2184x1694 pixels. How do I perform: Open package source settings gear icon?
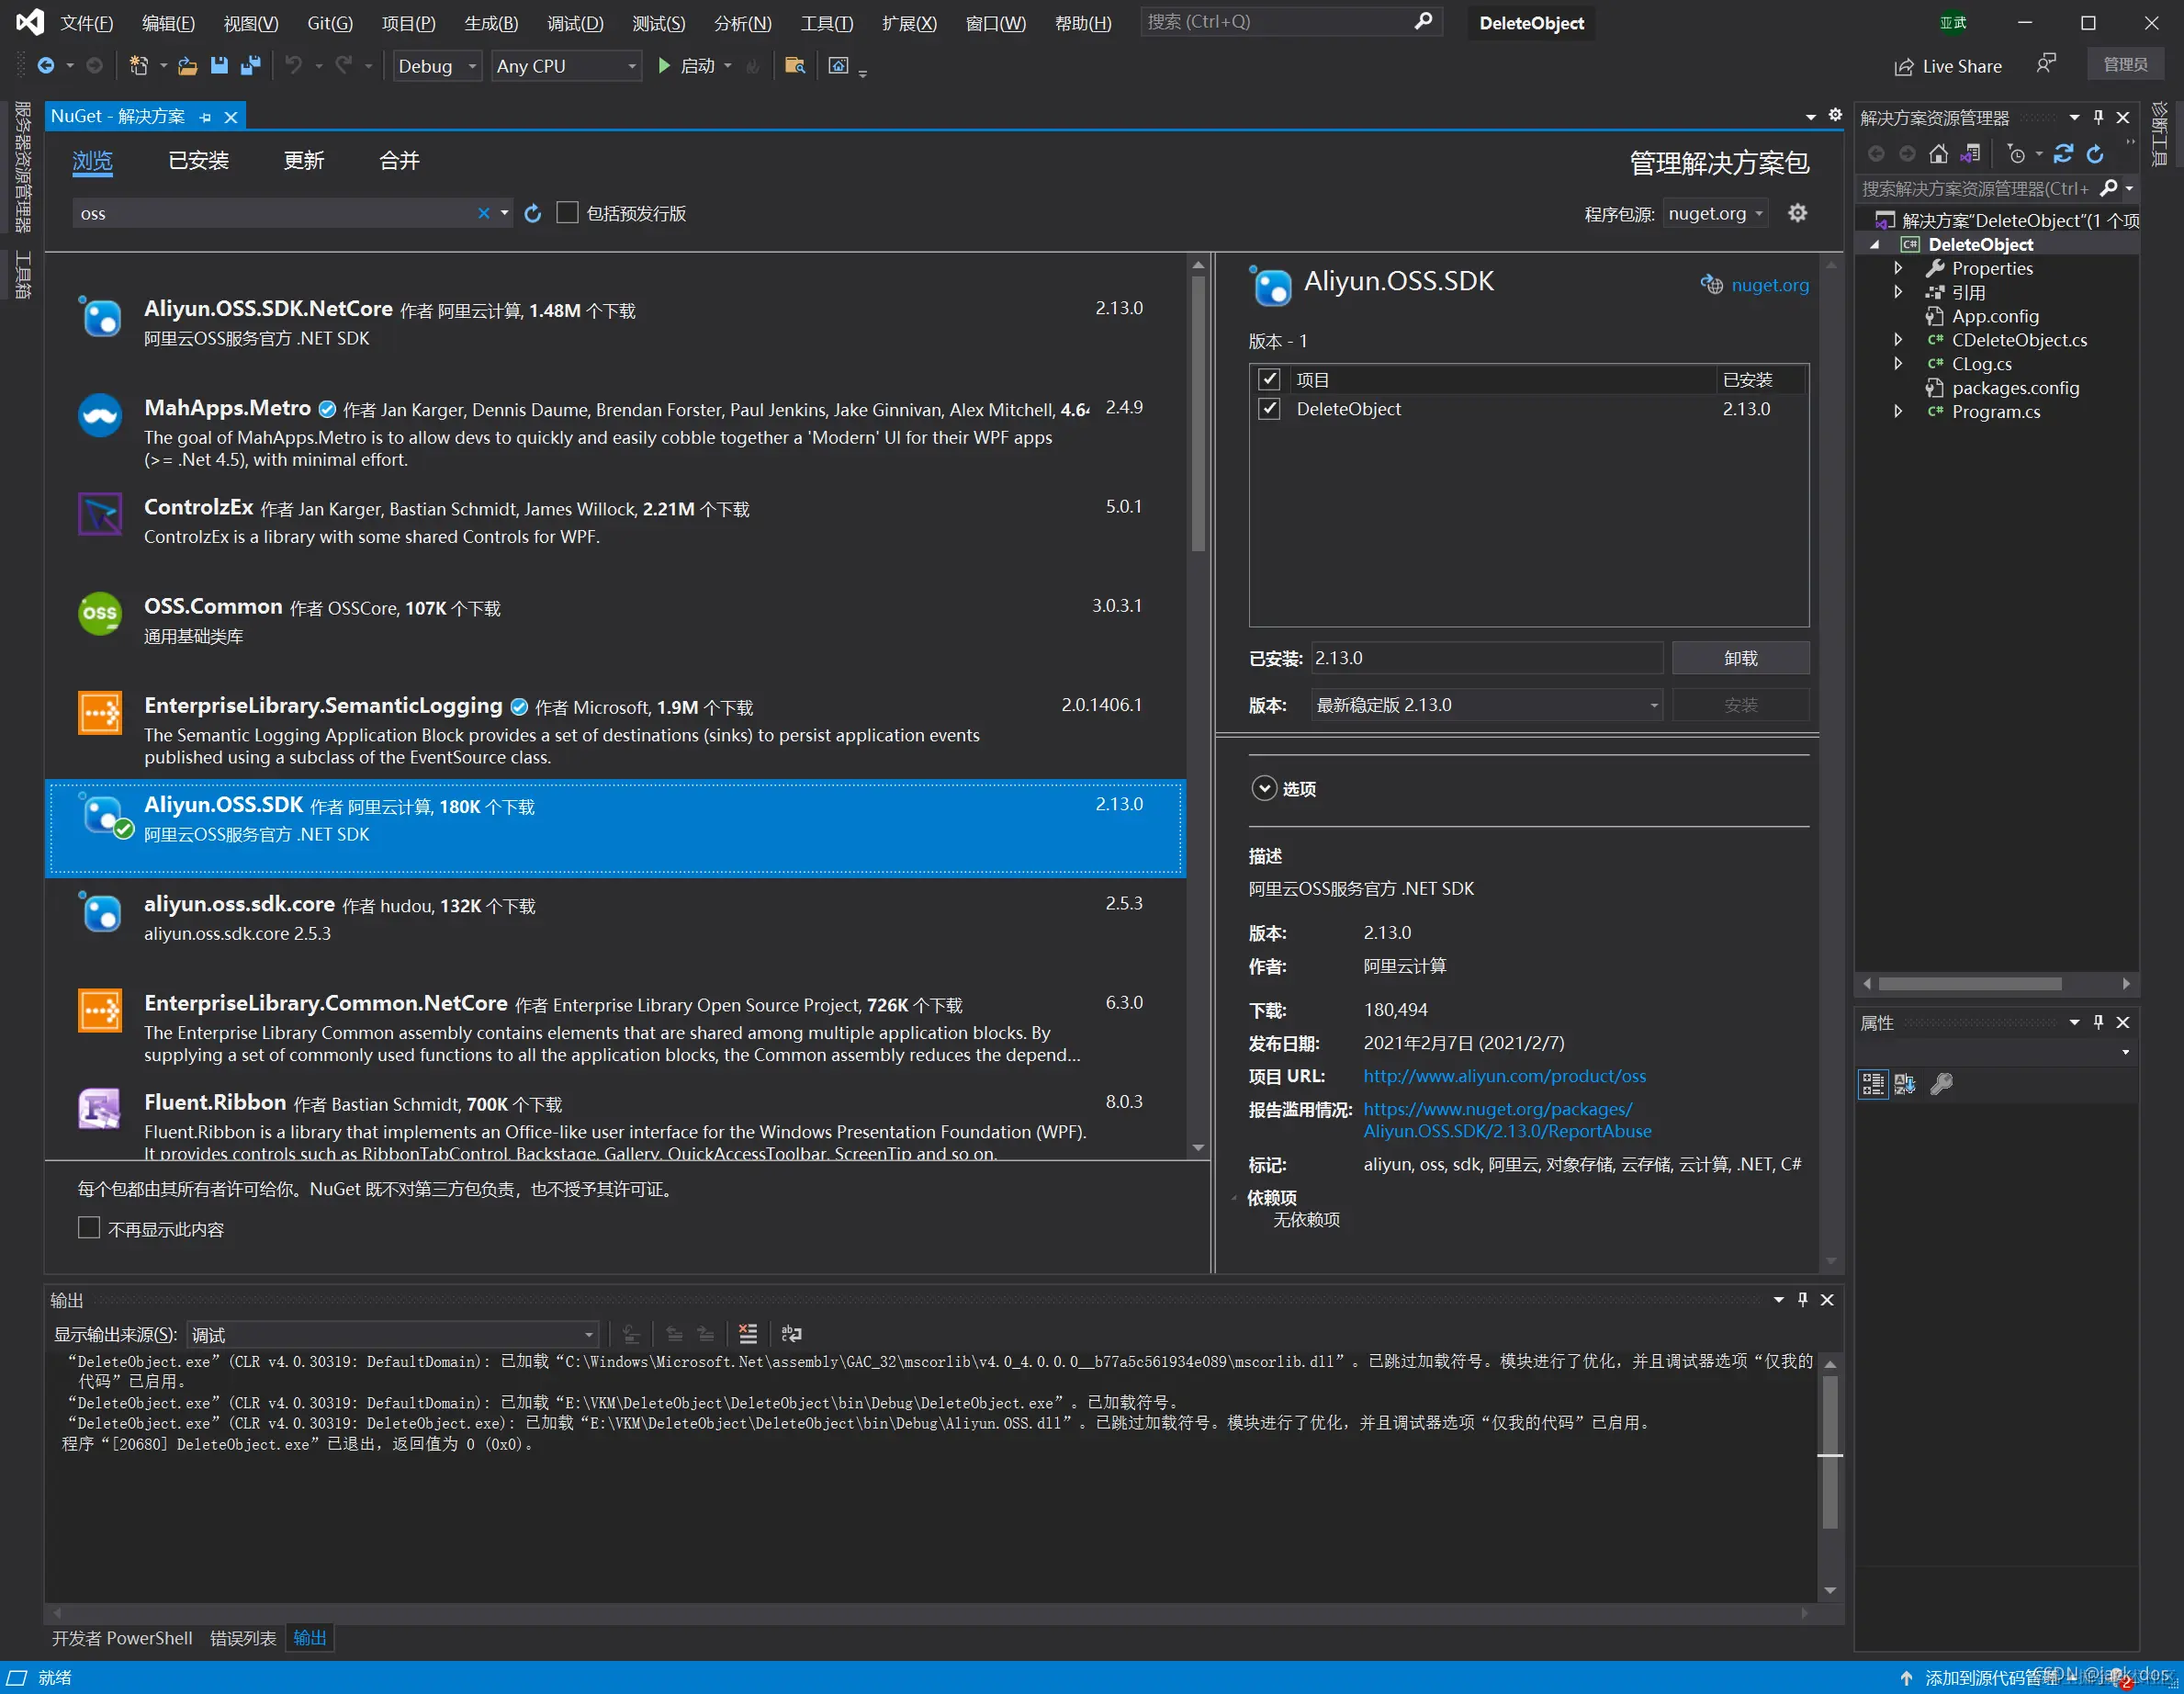tap(1797, 213)
